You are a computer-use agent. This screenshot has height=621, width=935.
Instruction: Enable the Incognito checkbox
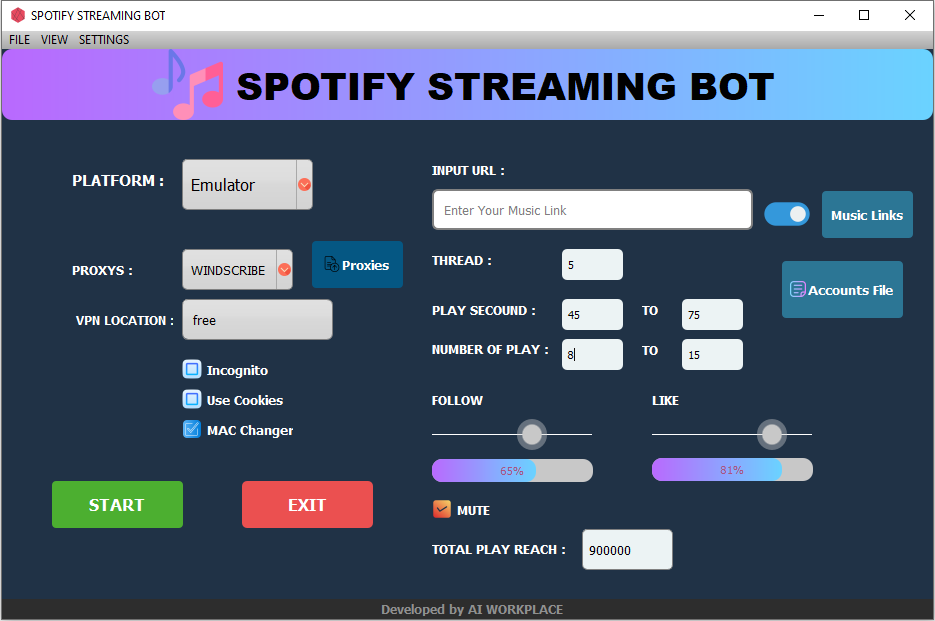(191, 370)
